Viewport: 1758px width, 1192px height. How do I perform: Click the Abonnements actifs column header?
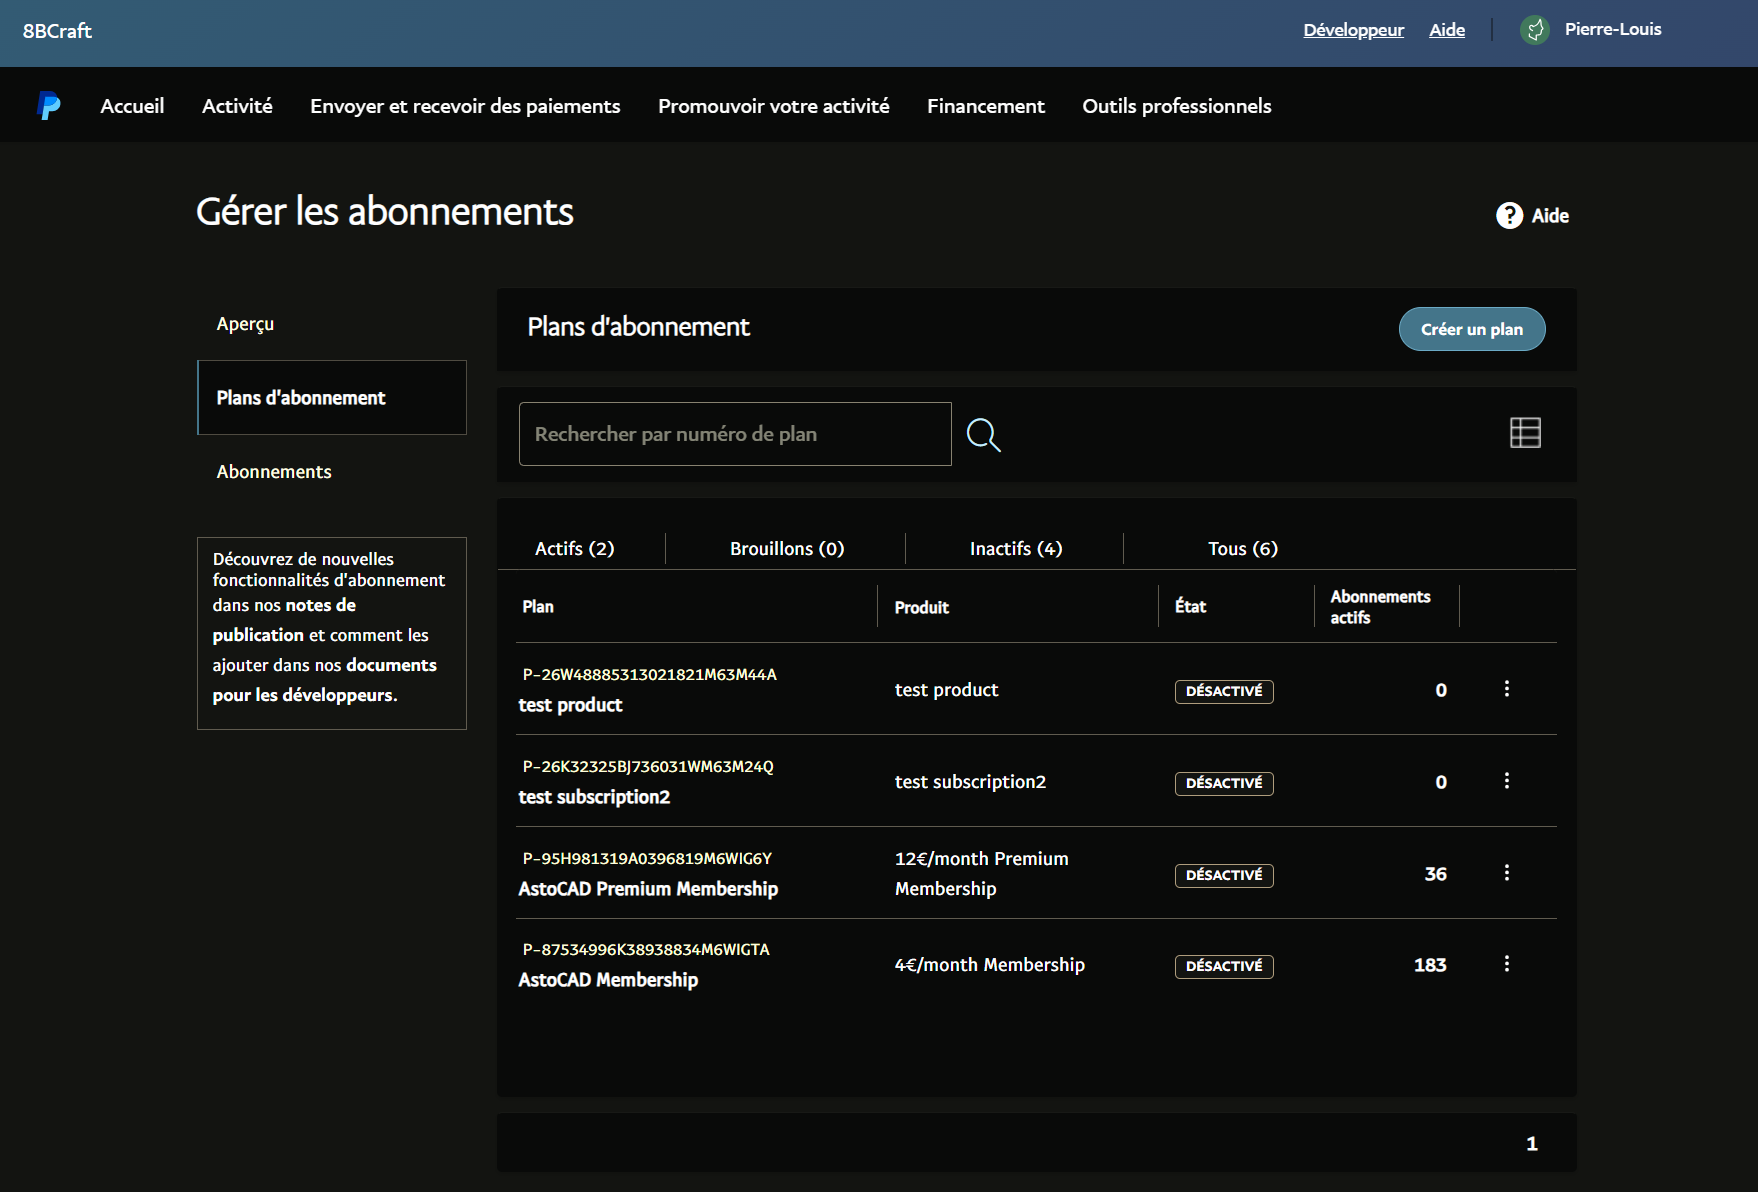1380,607
